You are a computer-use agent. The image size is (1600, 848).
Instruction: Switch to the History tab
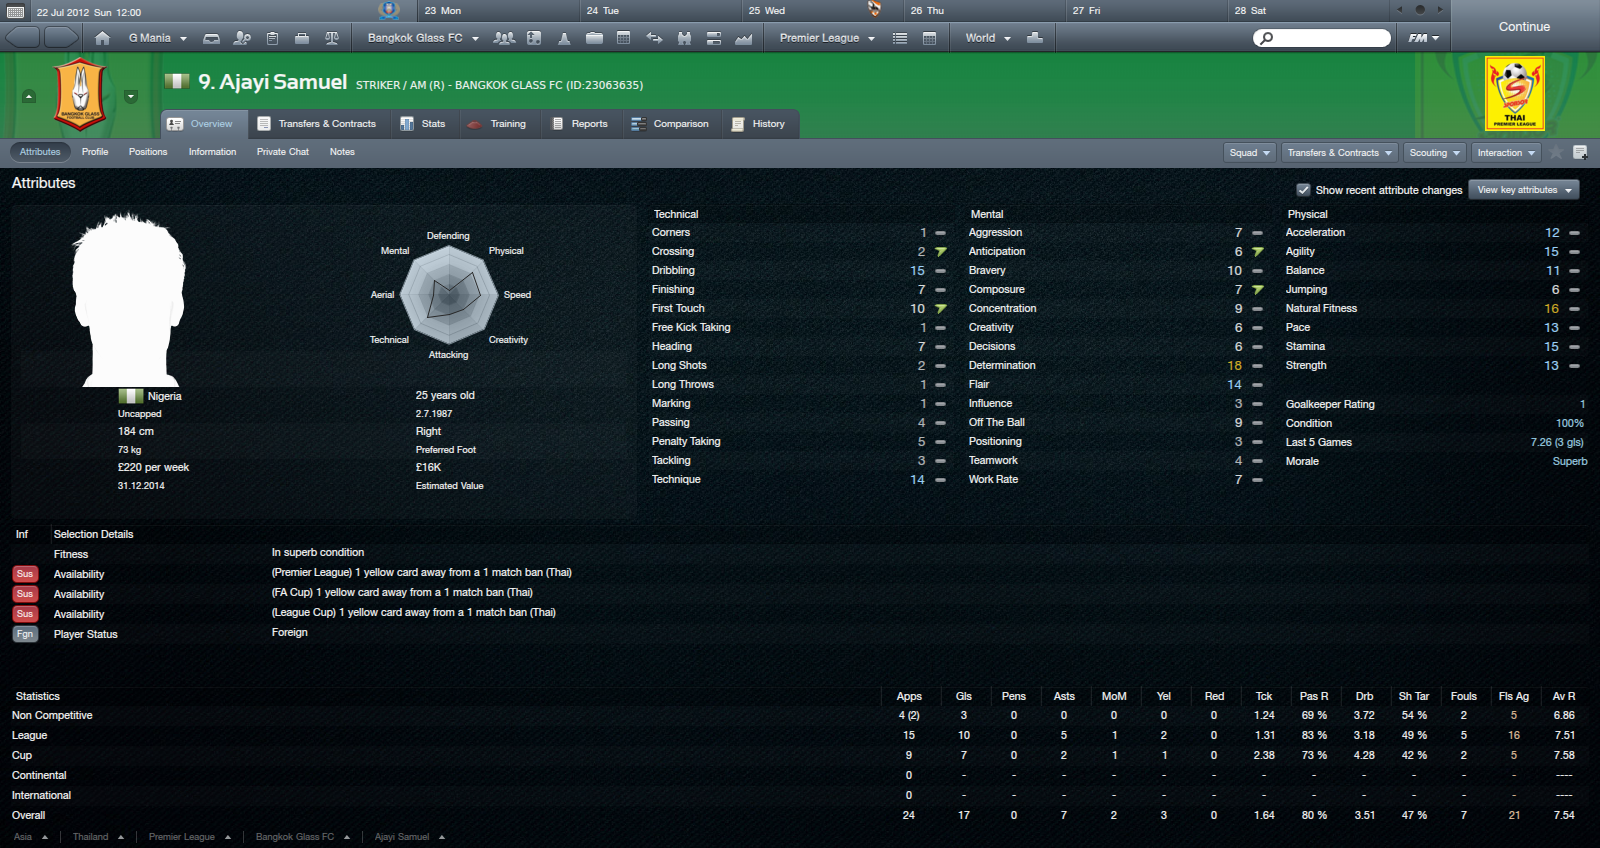click(x=759, y=124)
